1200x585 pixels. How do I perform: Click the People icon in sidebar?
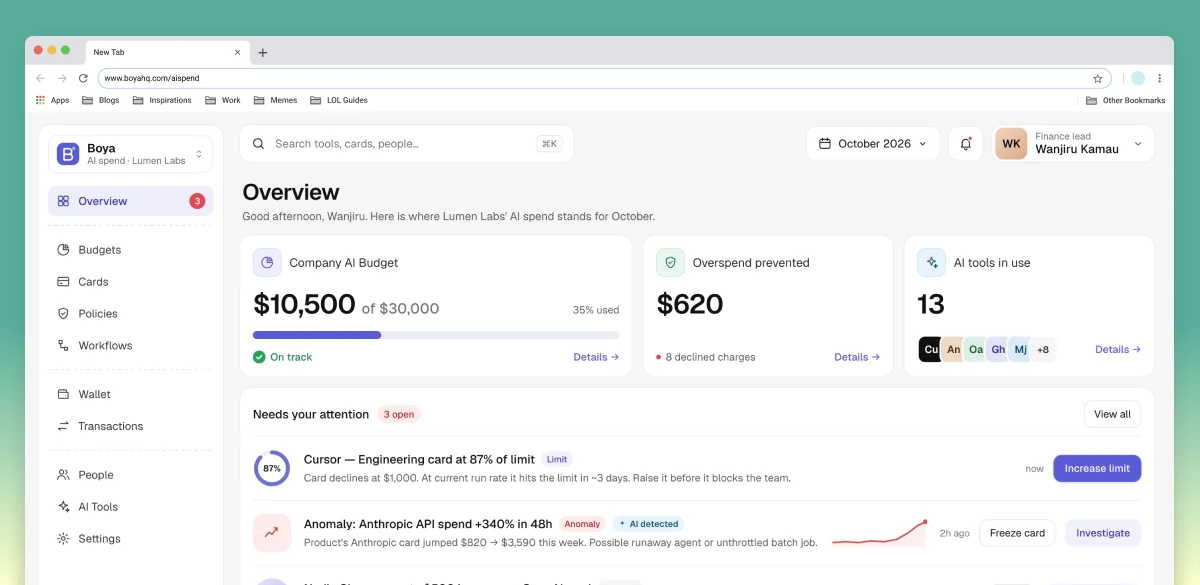[63, 475]
